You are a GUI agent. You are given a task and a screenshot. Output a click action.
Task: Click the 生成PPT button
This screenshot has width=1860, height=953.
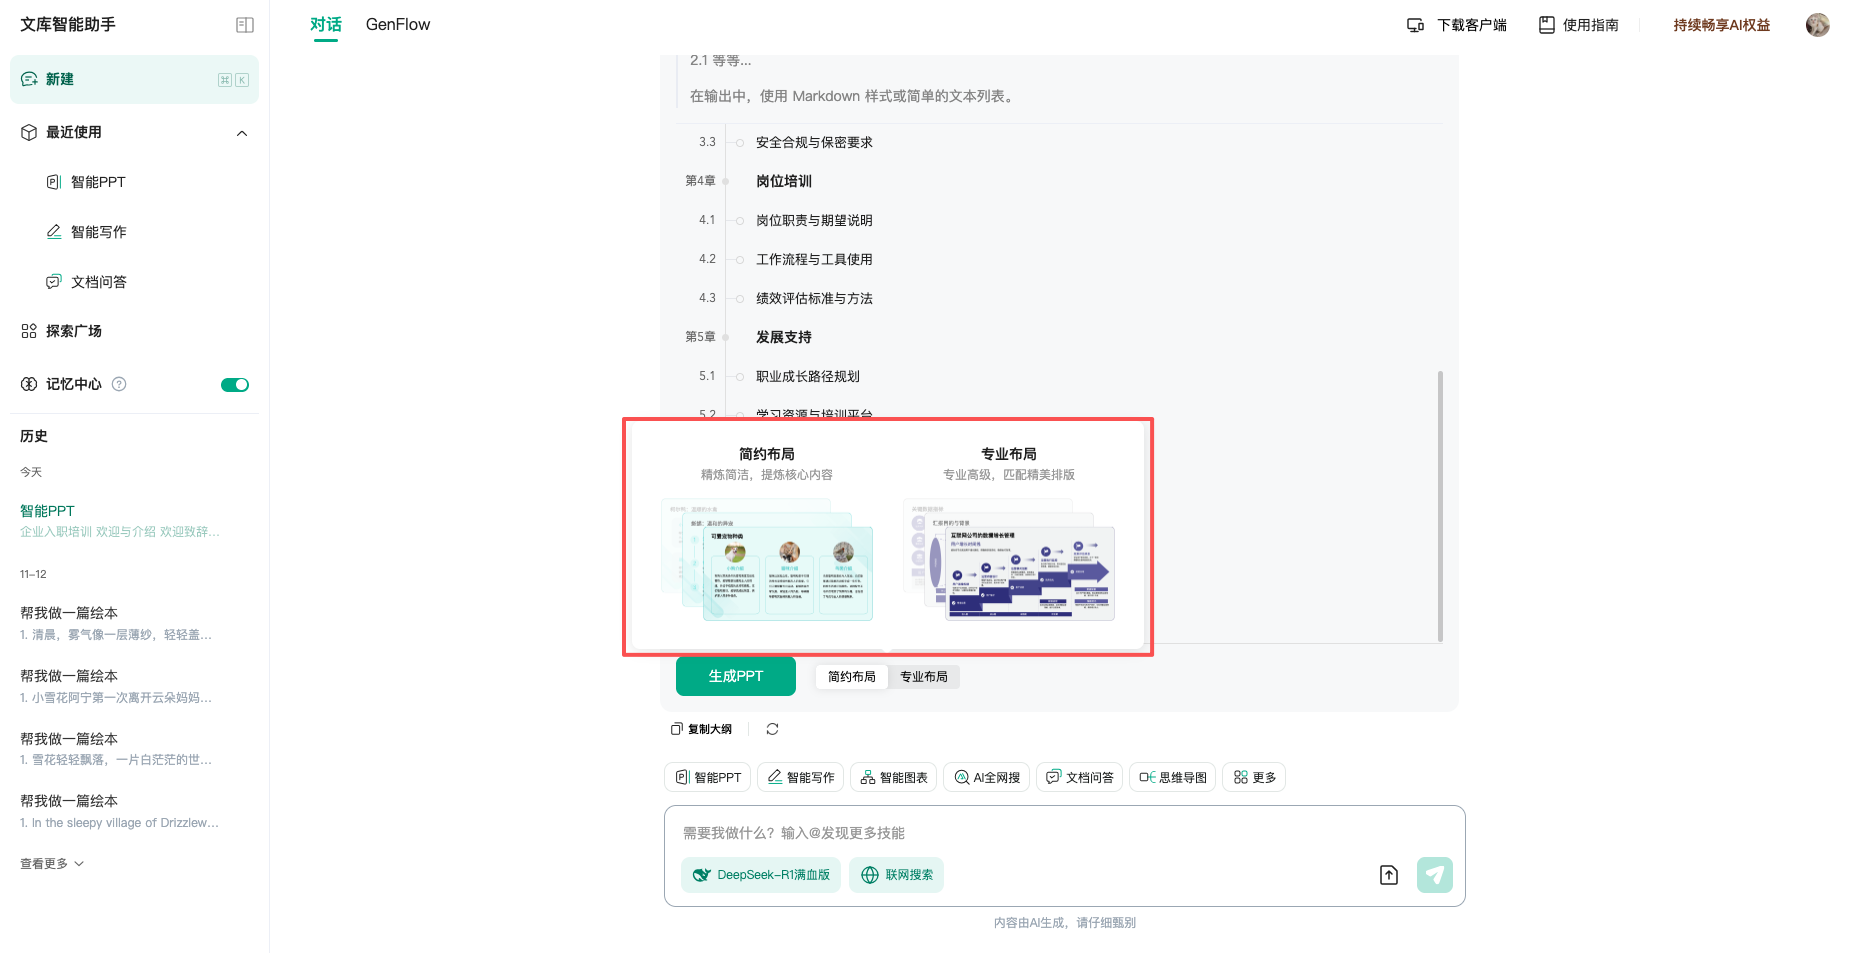pyautogui.click(x=736, y=676)
